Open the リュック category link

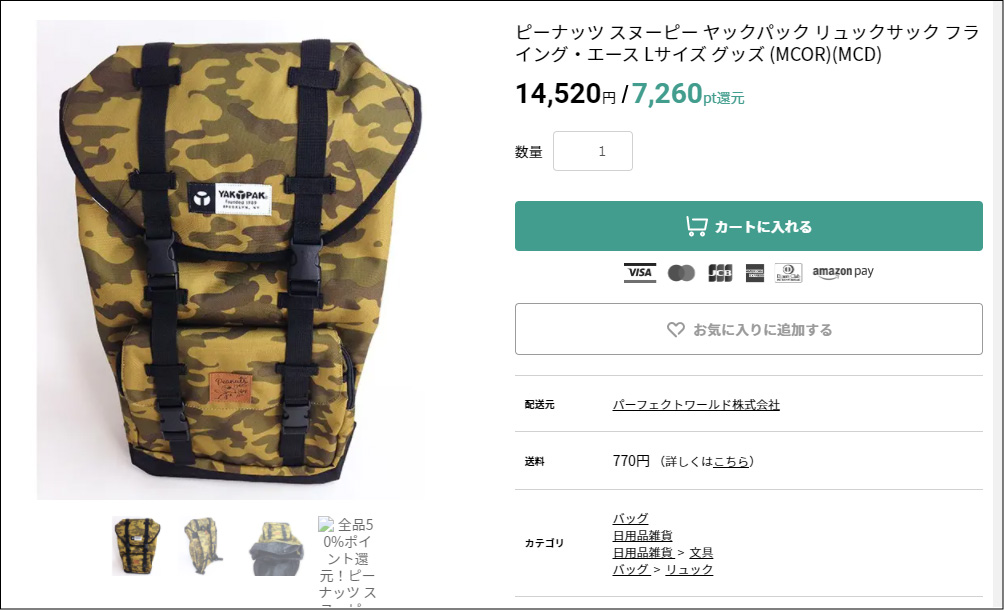click(689, 569)
